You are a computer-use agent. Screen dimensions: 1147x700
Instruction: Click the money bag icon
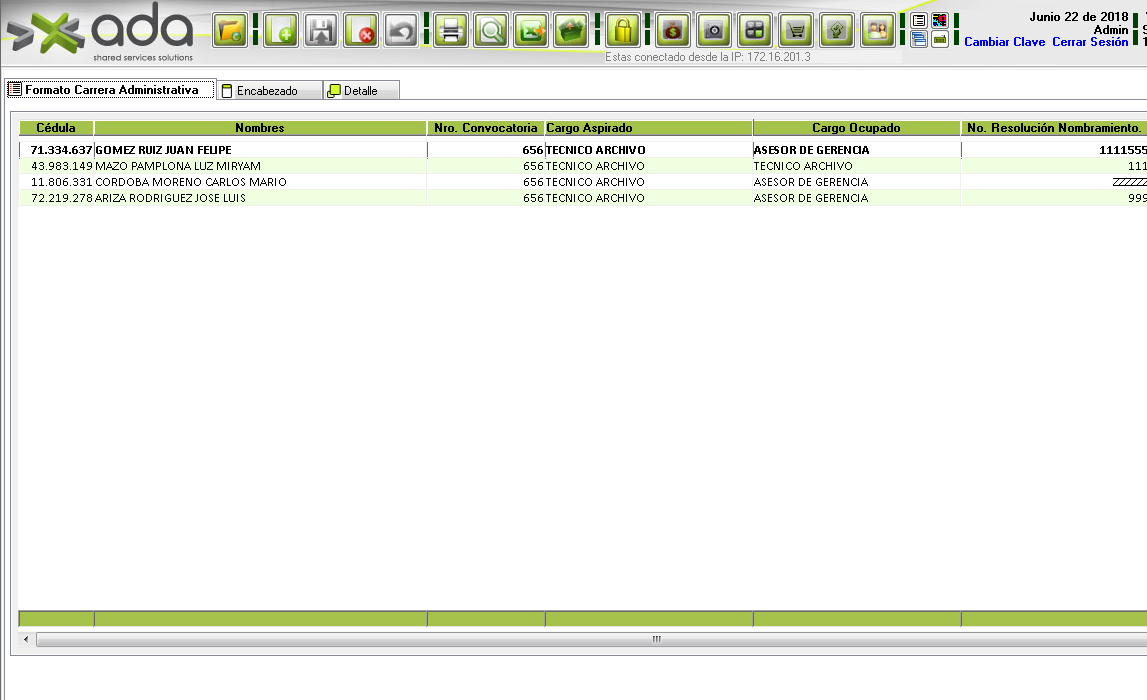(x=672, y=30)
